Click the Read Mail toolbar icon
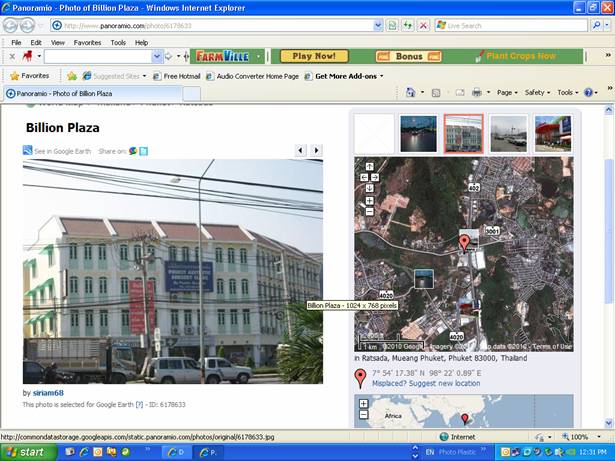The height and width of the screenshot is (461, 615). (x=460, y=93)
